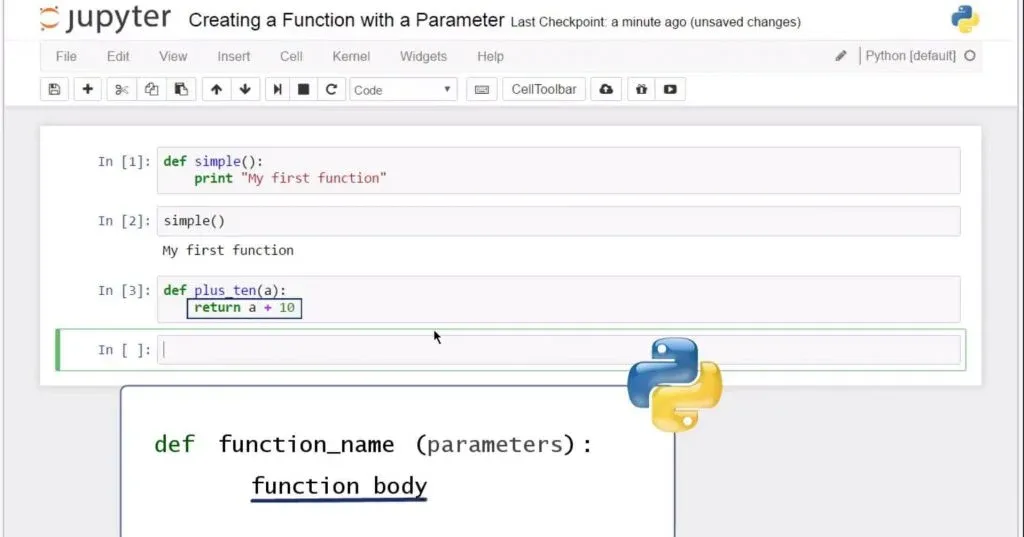Image resolution: width=1024 pixels, height=537 pixels.
Task: Rename notebook by clicking its title
Action: 346,20
